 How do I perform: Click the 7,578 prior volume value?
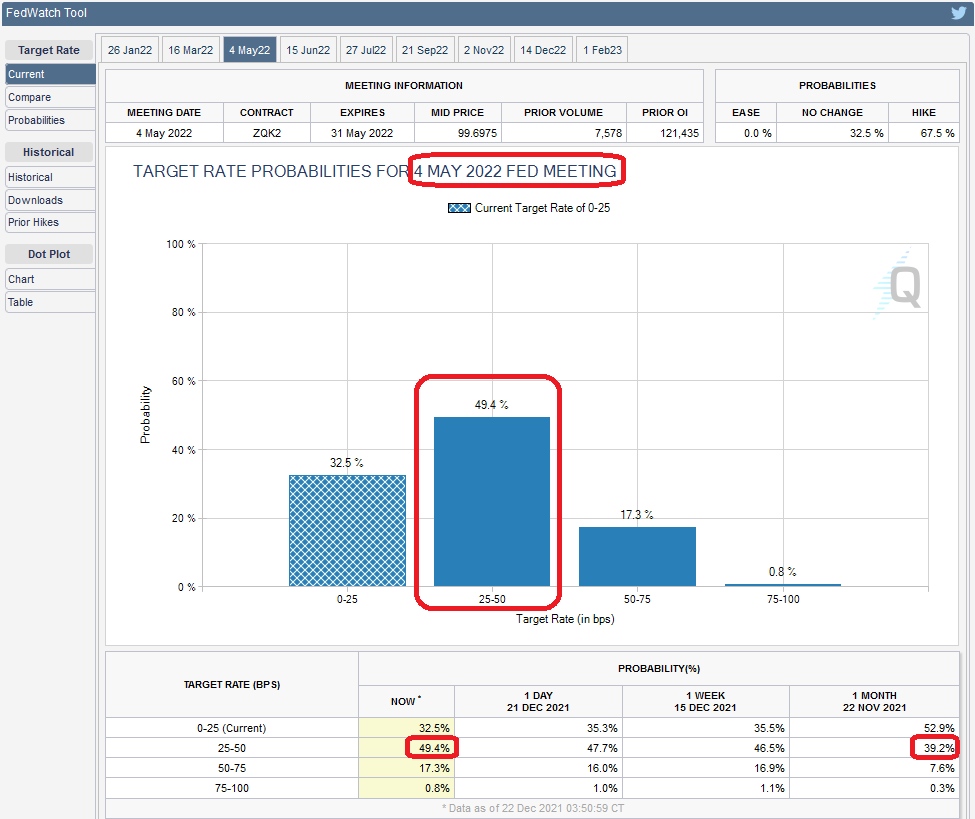[608, 133]
